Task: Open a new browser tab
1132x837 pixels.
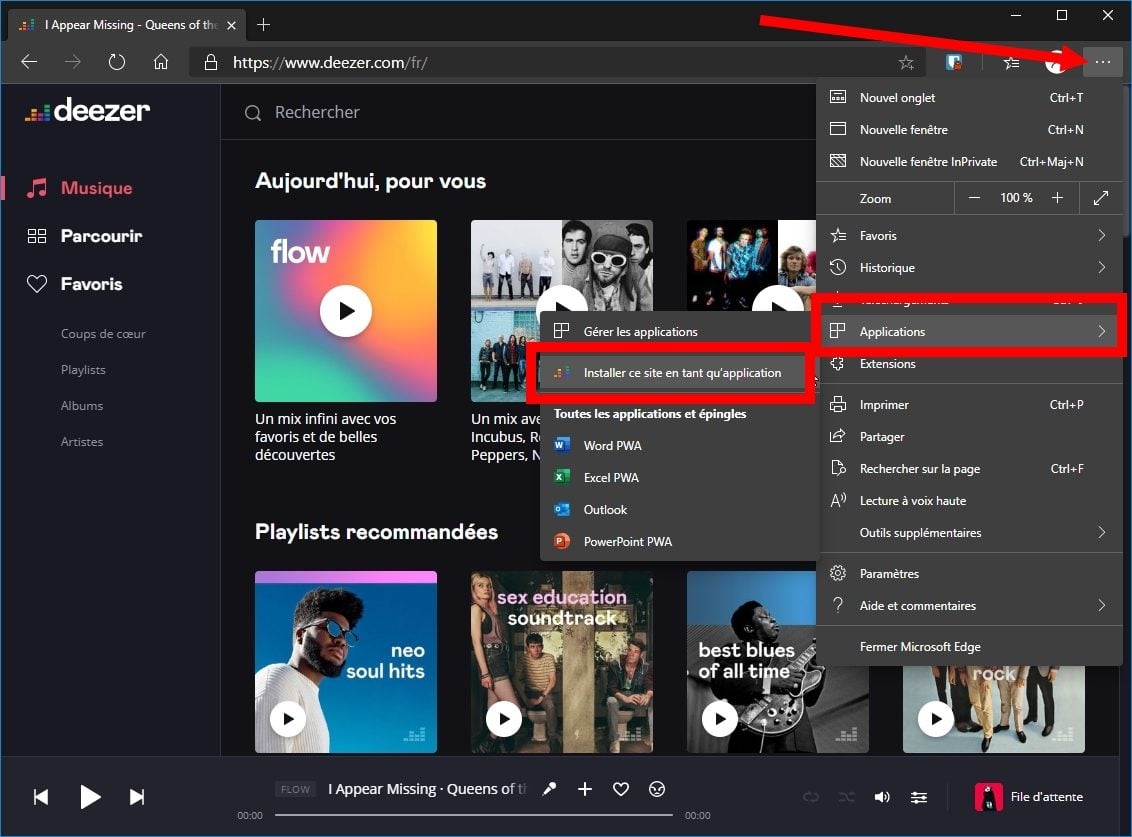Action: point(264,25)
